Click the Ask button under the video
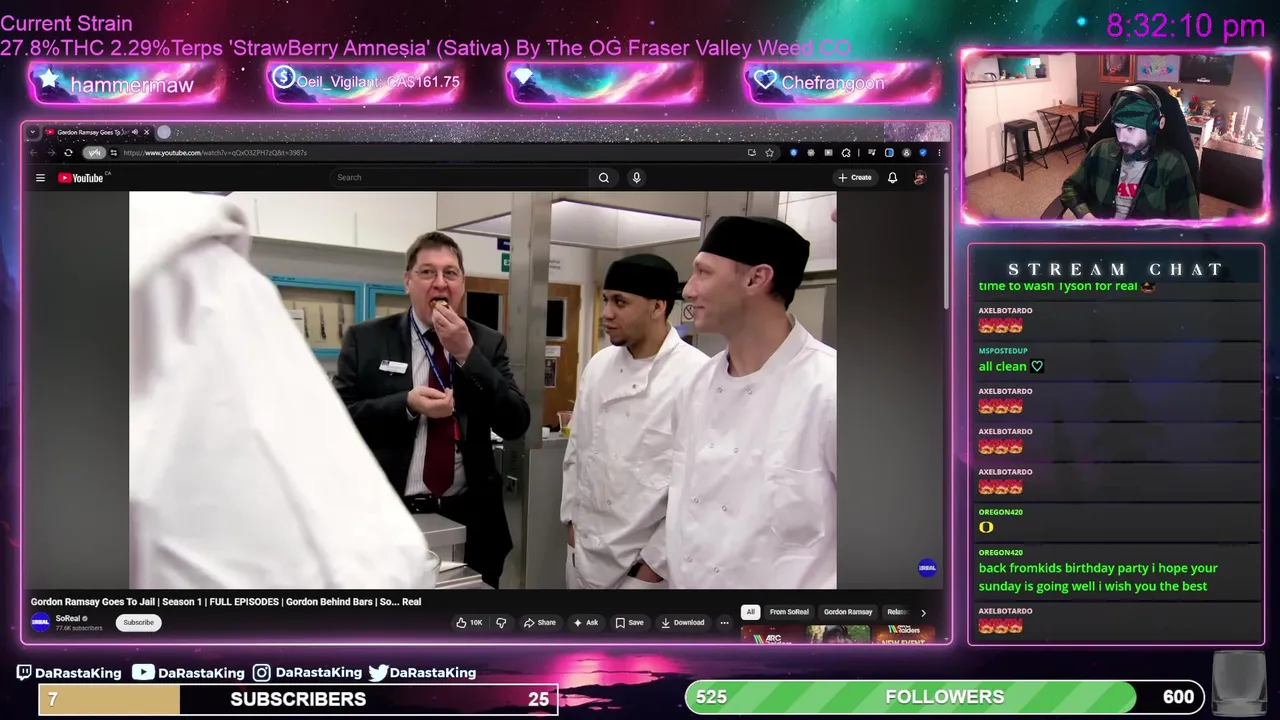Screen dimensions: 1280x720 click(x=585, y=623)
